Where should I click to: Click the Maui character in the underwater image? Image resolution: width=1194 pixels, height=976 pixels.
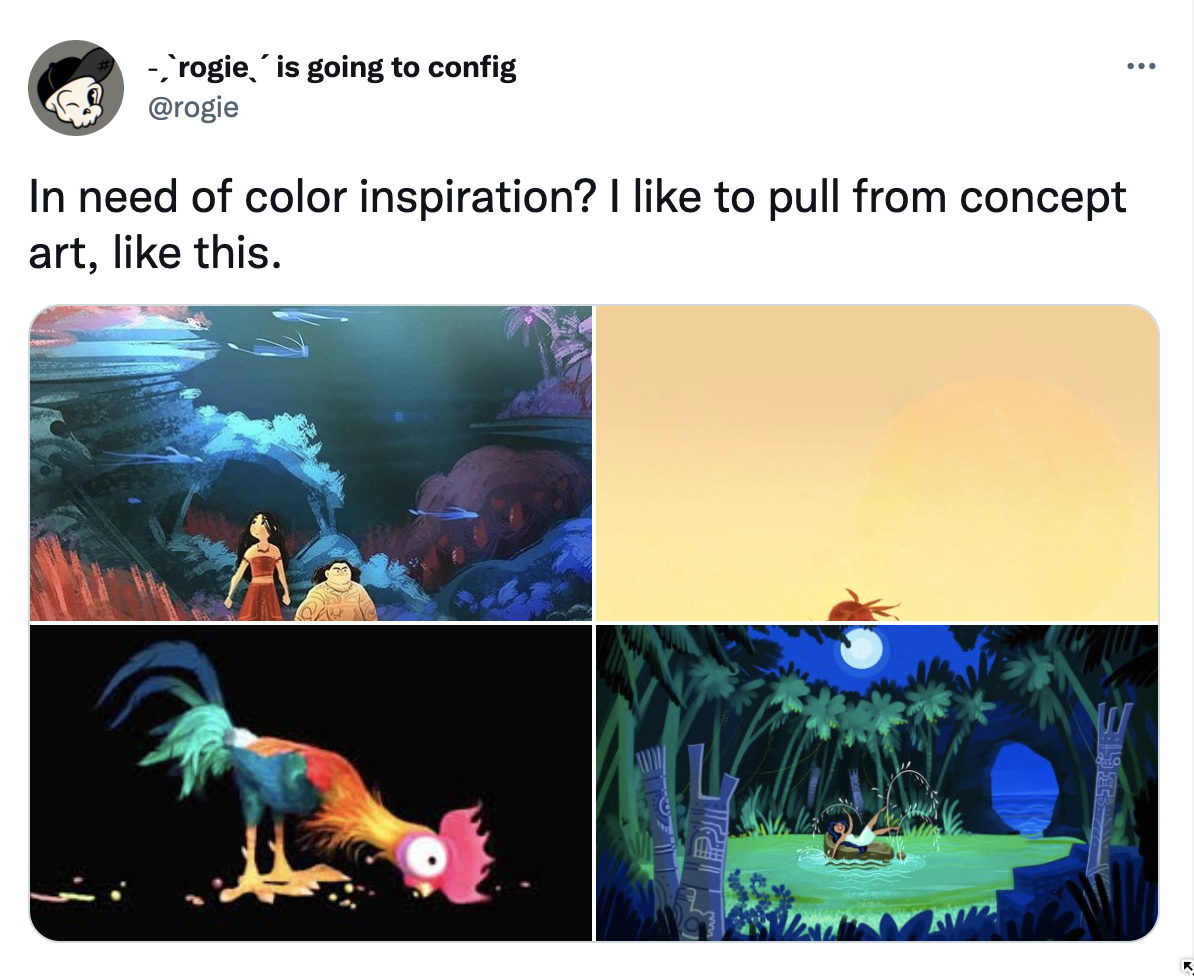pos(336,591)
